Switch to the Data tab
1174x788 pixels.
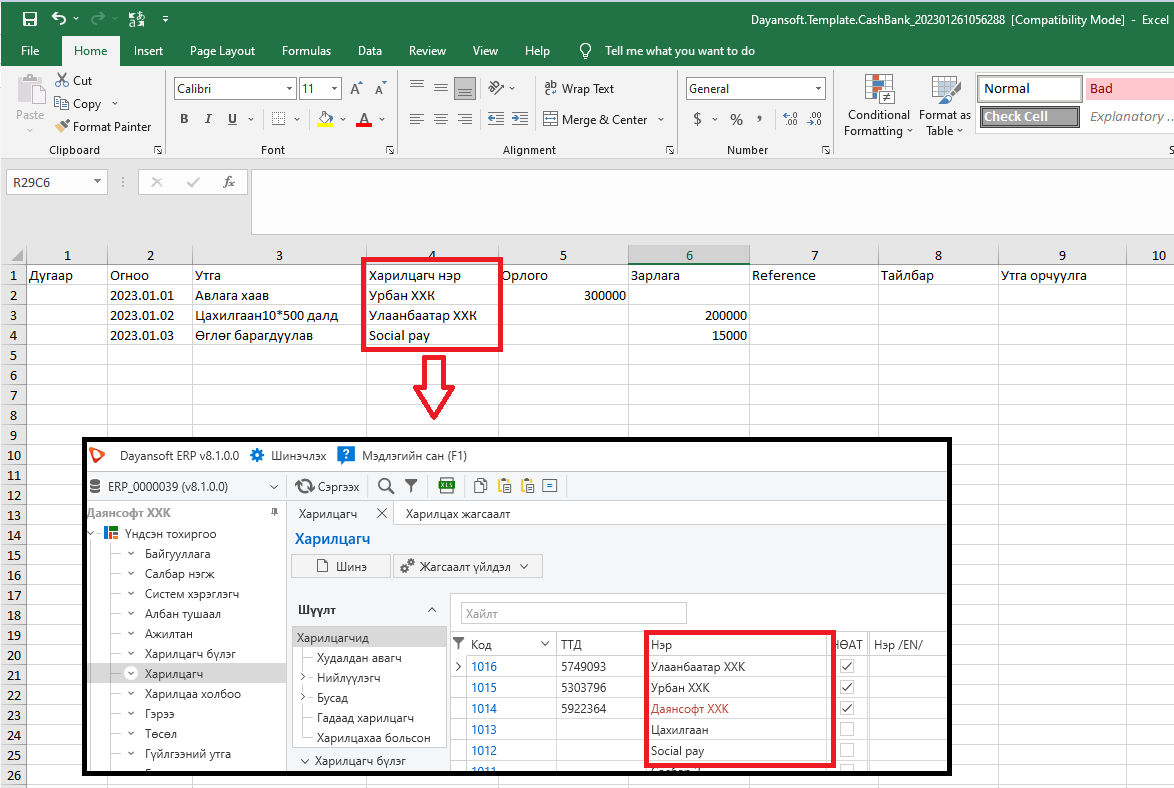coord(370,51)
